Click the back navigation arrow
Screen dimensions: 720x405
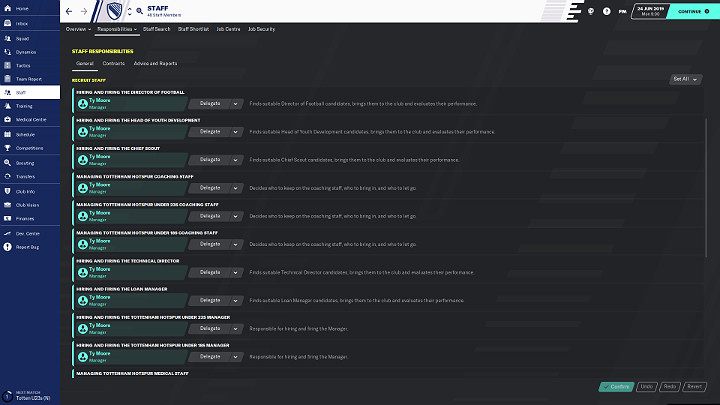pos(68,12)
